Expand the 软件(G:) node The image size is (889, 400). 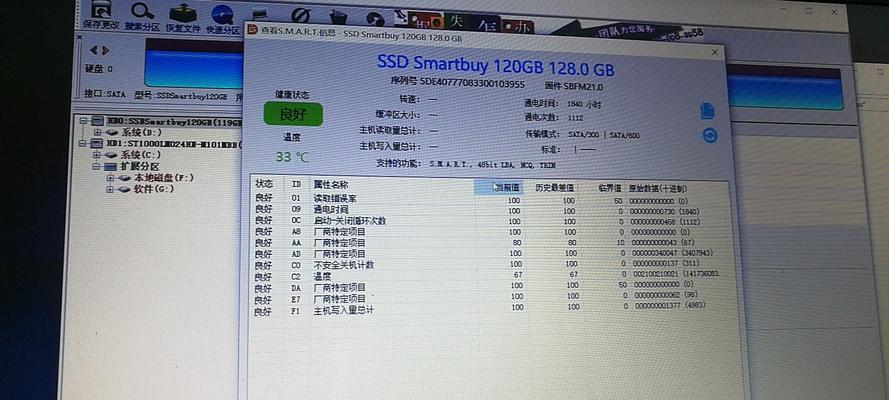[109, 189]
